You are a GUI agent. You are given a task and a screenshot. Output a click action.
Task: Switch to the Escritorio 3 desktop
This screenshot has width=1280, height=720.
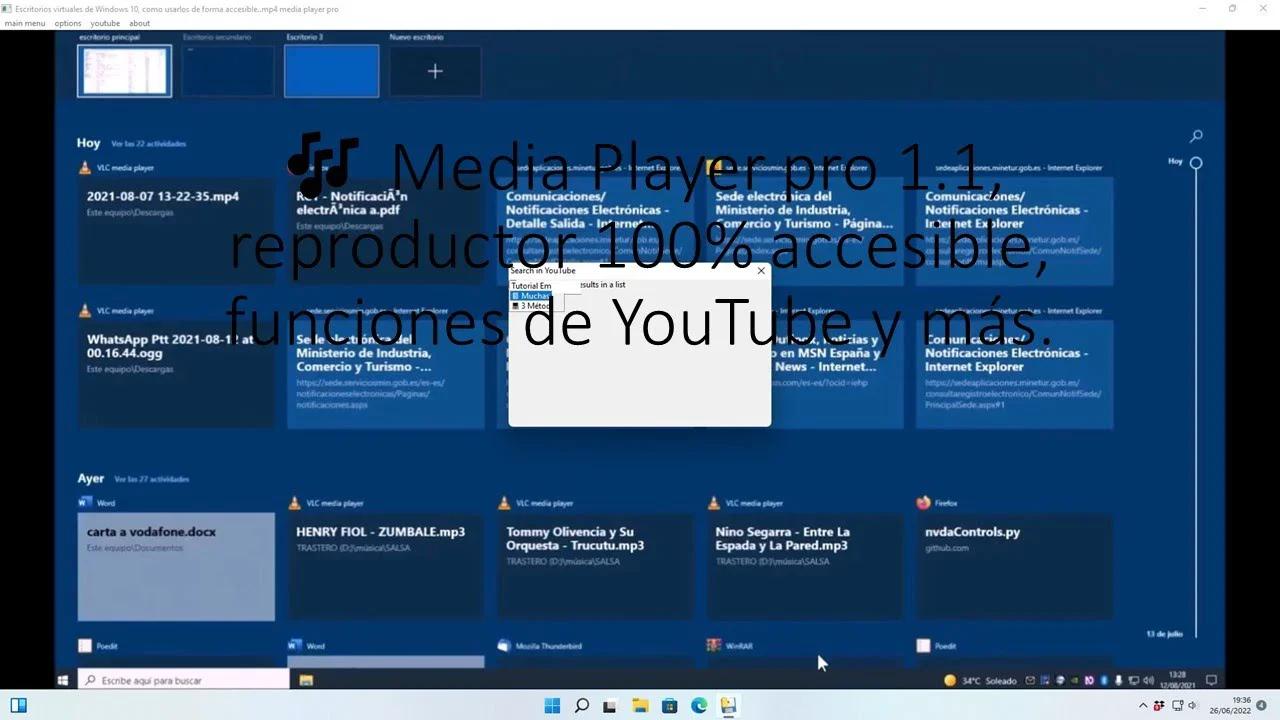[331, 70]
